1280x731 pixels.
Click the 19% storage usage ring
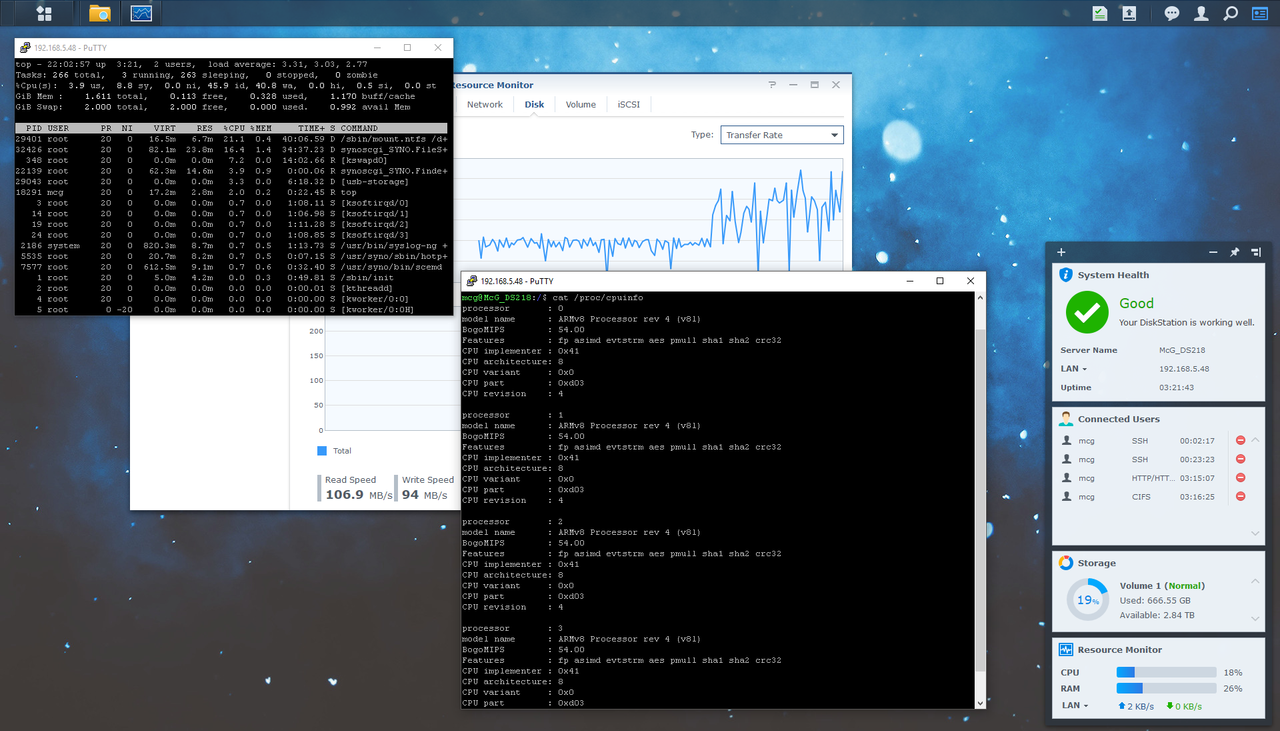pyautogui.click(x=1087, y=601)
